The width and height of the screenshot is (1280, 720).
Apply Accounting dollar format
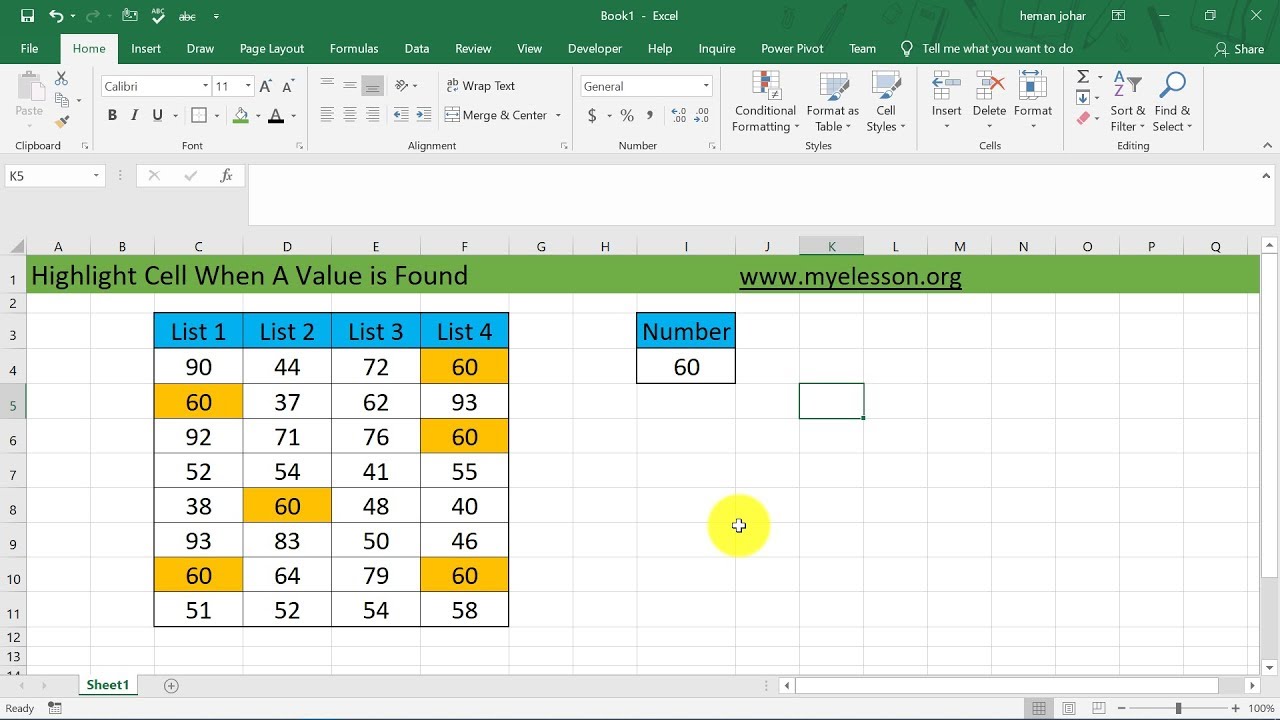click(592, 116)
